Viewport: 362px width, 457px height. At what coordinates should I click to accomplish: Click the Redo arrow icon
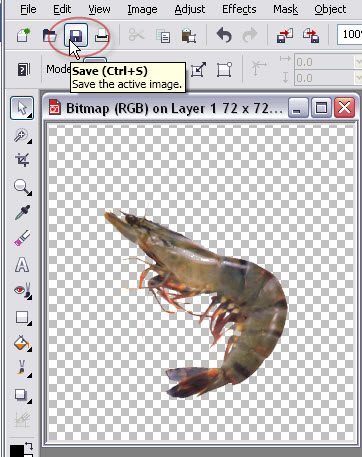click(250, 35)
